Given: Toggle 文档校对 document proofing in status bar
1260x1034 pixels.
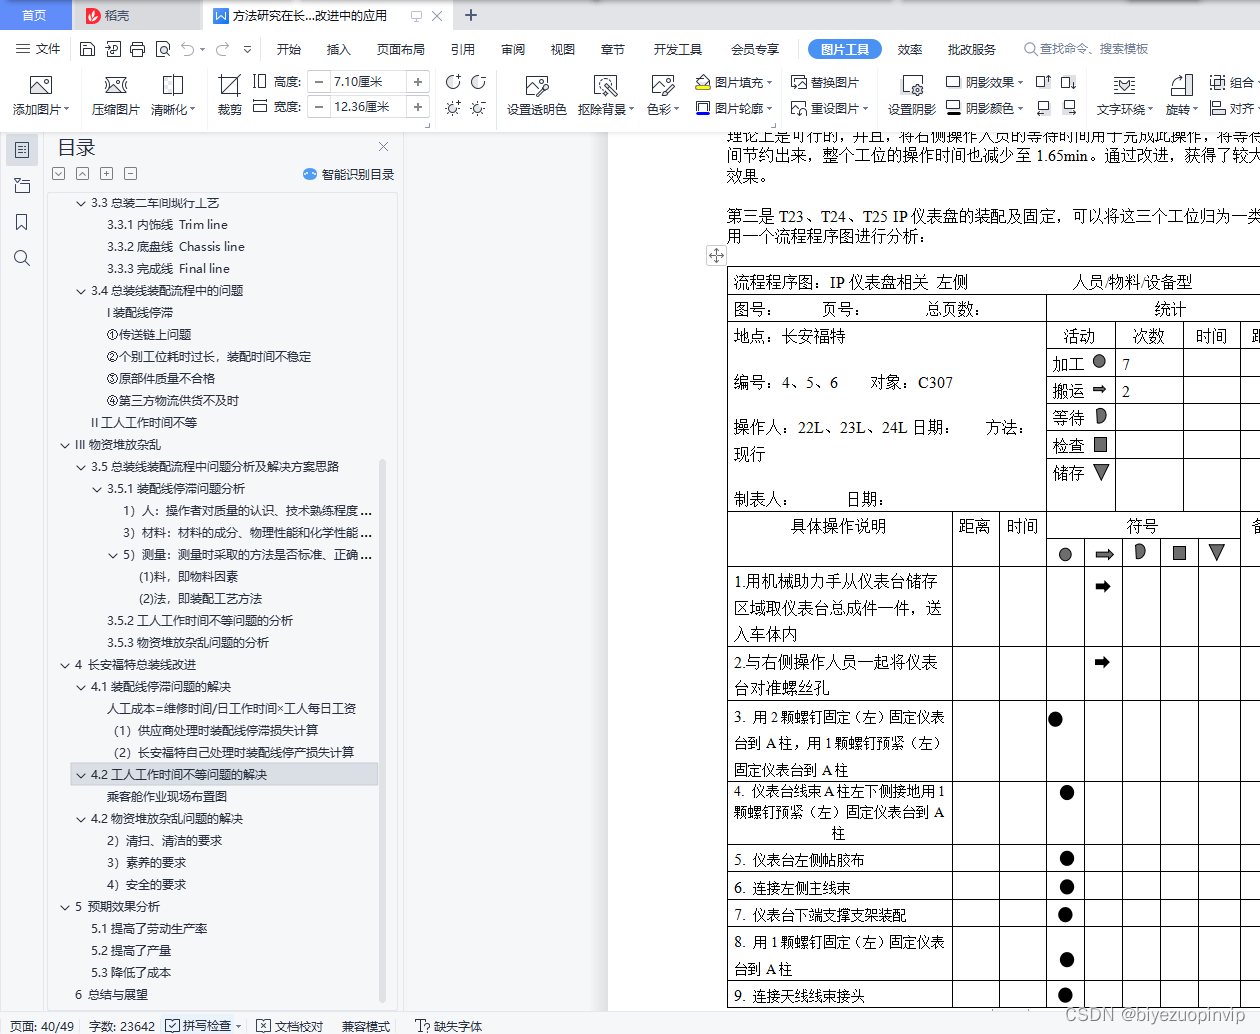Looking at the screenshot, I should [x=289, y=1025].
